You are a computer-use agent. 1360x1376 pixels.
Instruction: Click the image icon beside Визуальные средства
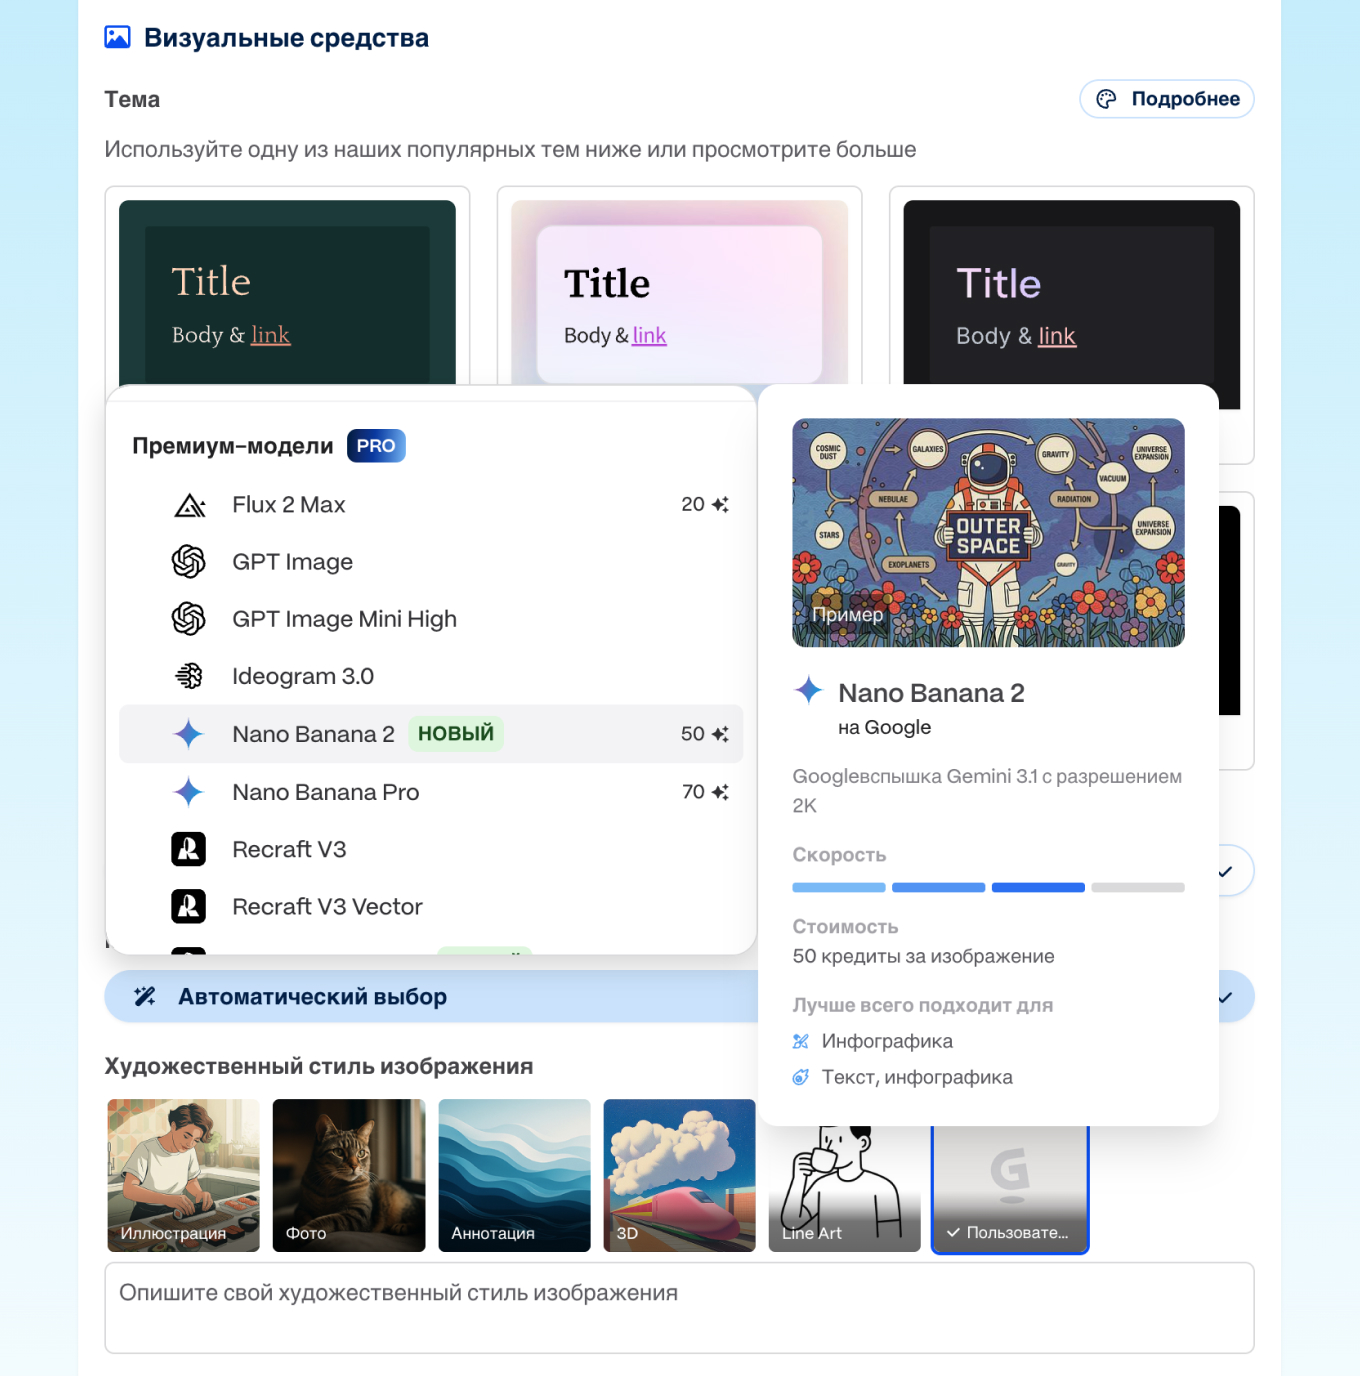[118, 38]
